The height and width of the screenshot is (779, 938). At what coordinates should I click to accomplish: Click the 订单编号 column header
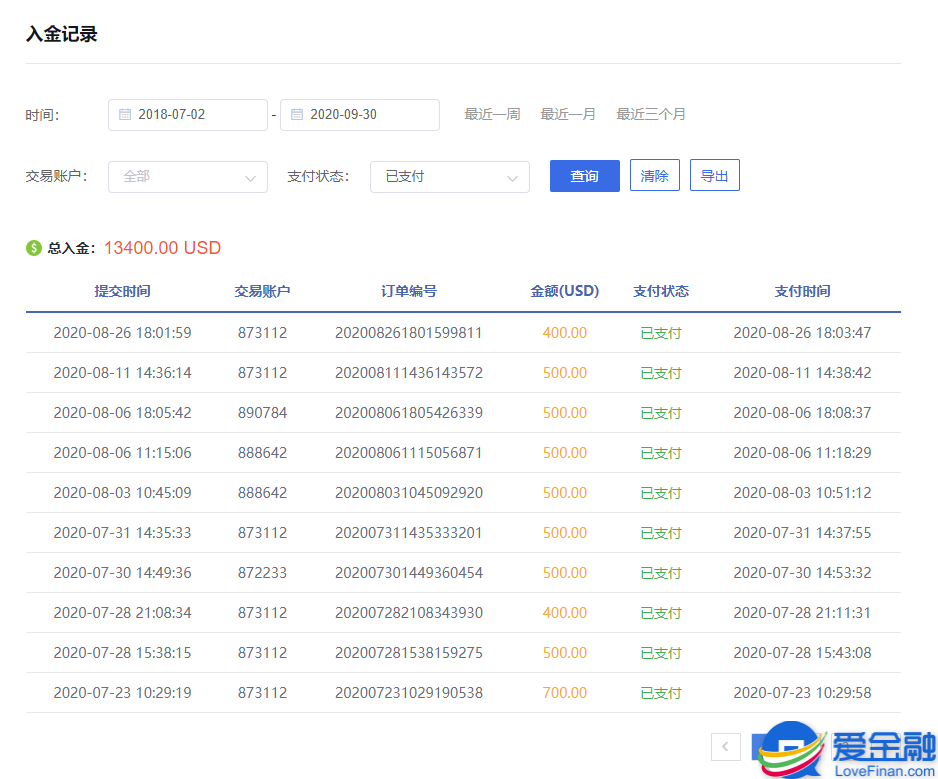[409, 291]
